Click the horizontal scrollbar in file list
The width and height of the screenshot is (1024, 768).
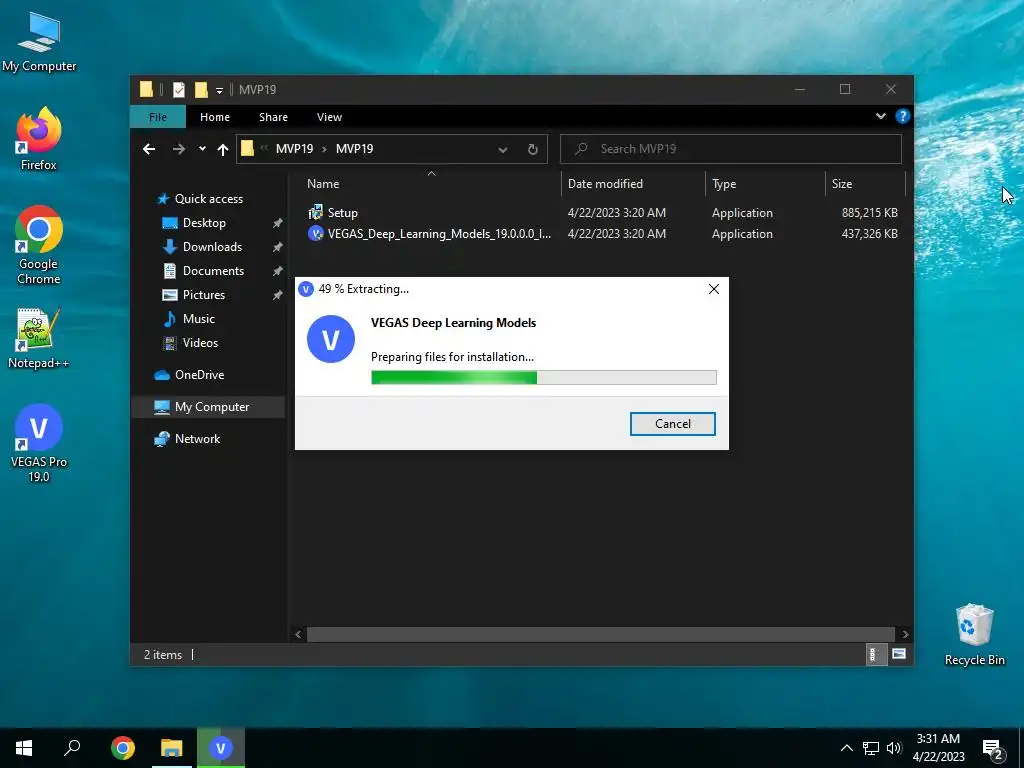(600, 634)
